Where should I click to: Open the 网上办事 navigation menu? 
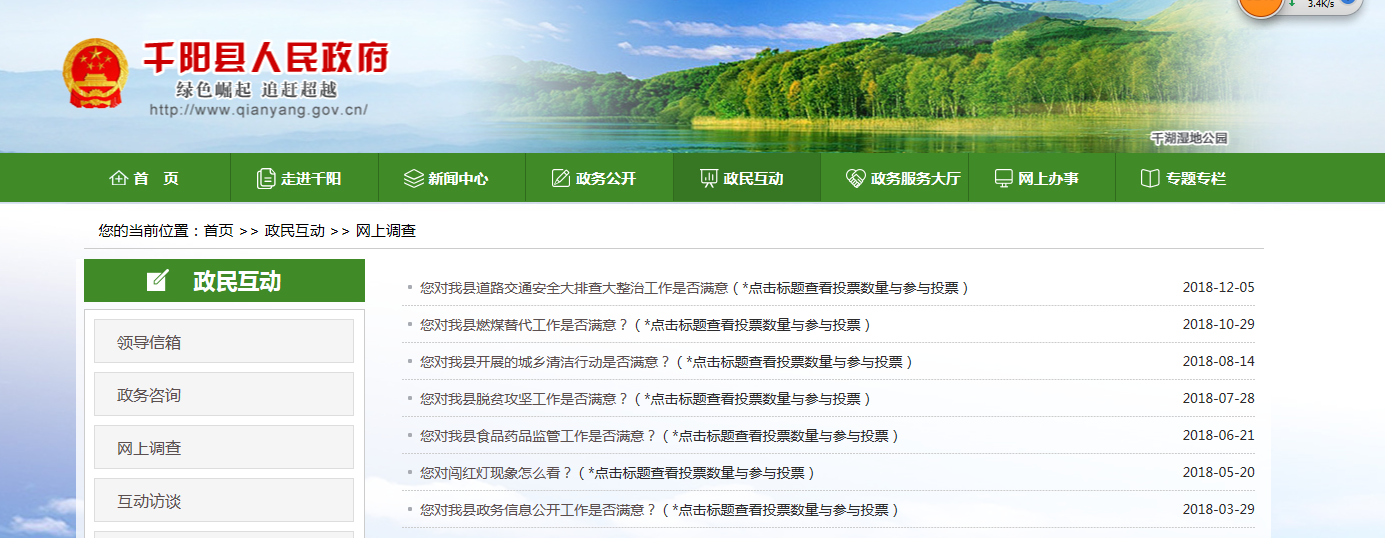coord(1042,178)
